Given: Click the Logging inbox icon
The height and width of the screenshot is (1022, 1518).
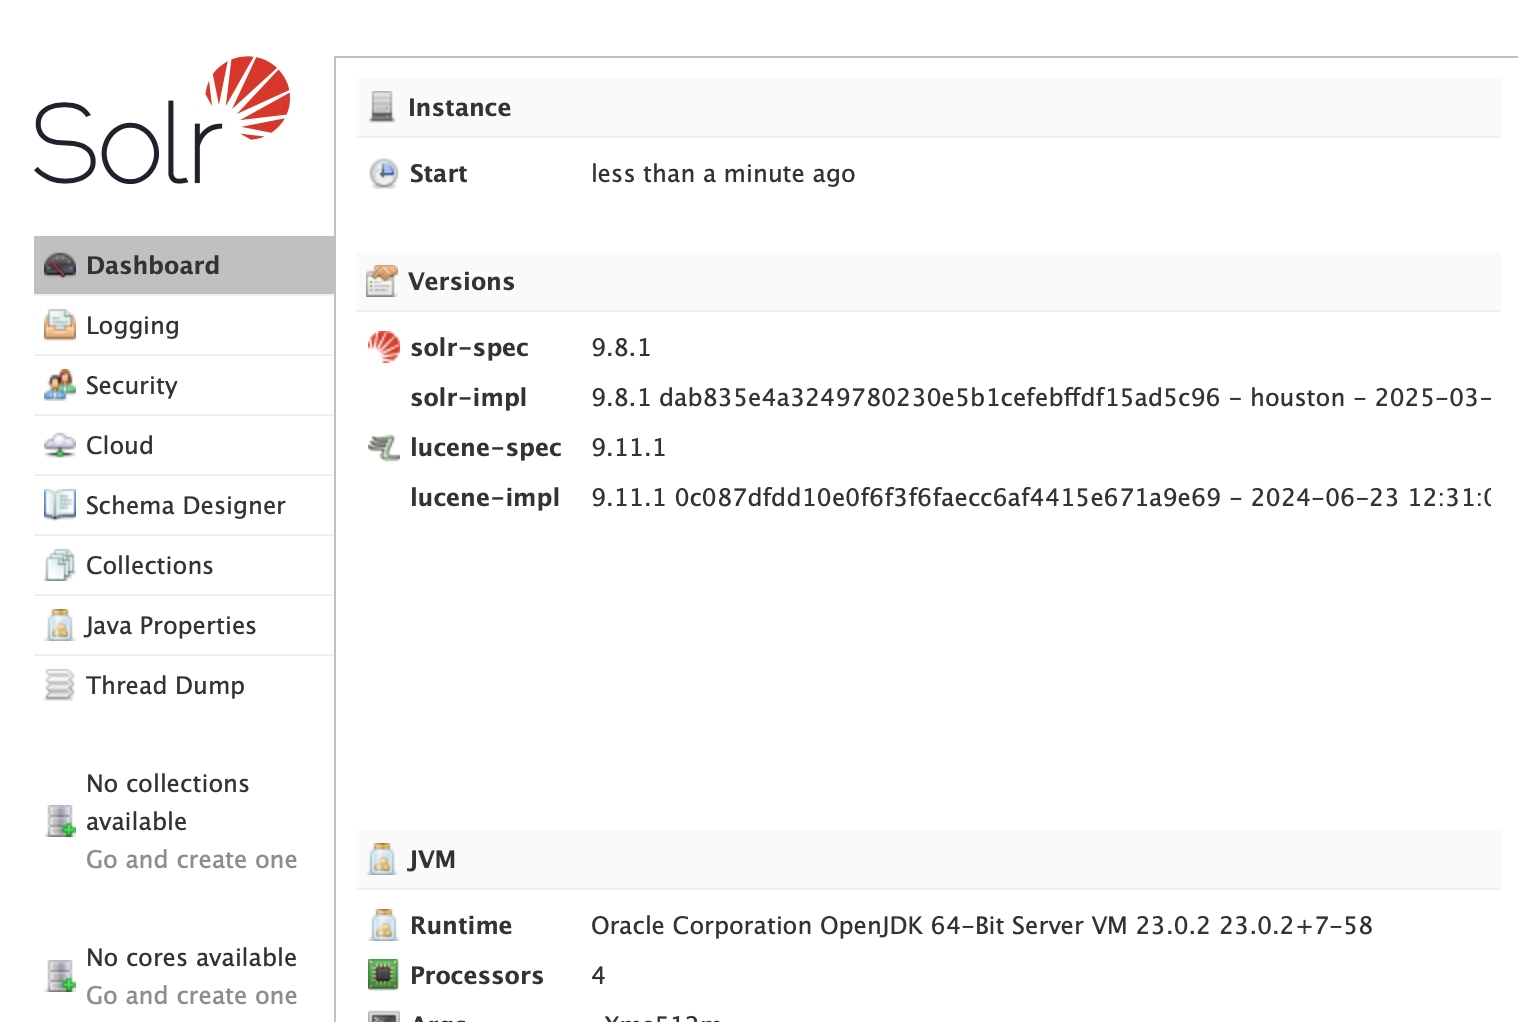Looking at the screenshot, I should (60, 325).
